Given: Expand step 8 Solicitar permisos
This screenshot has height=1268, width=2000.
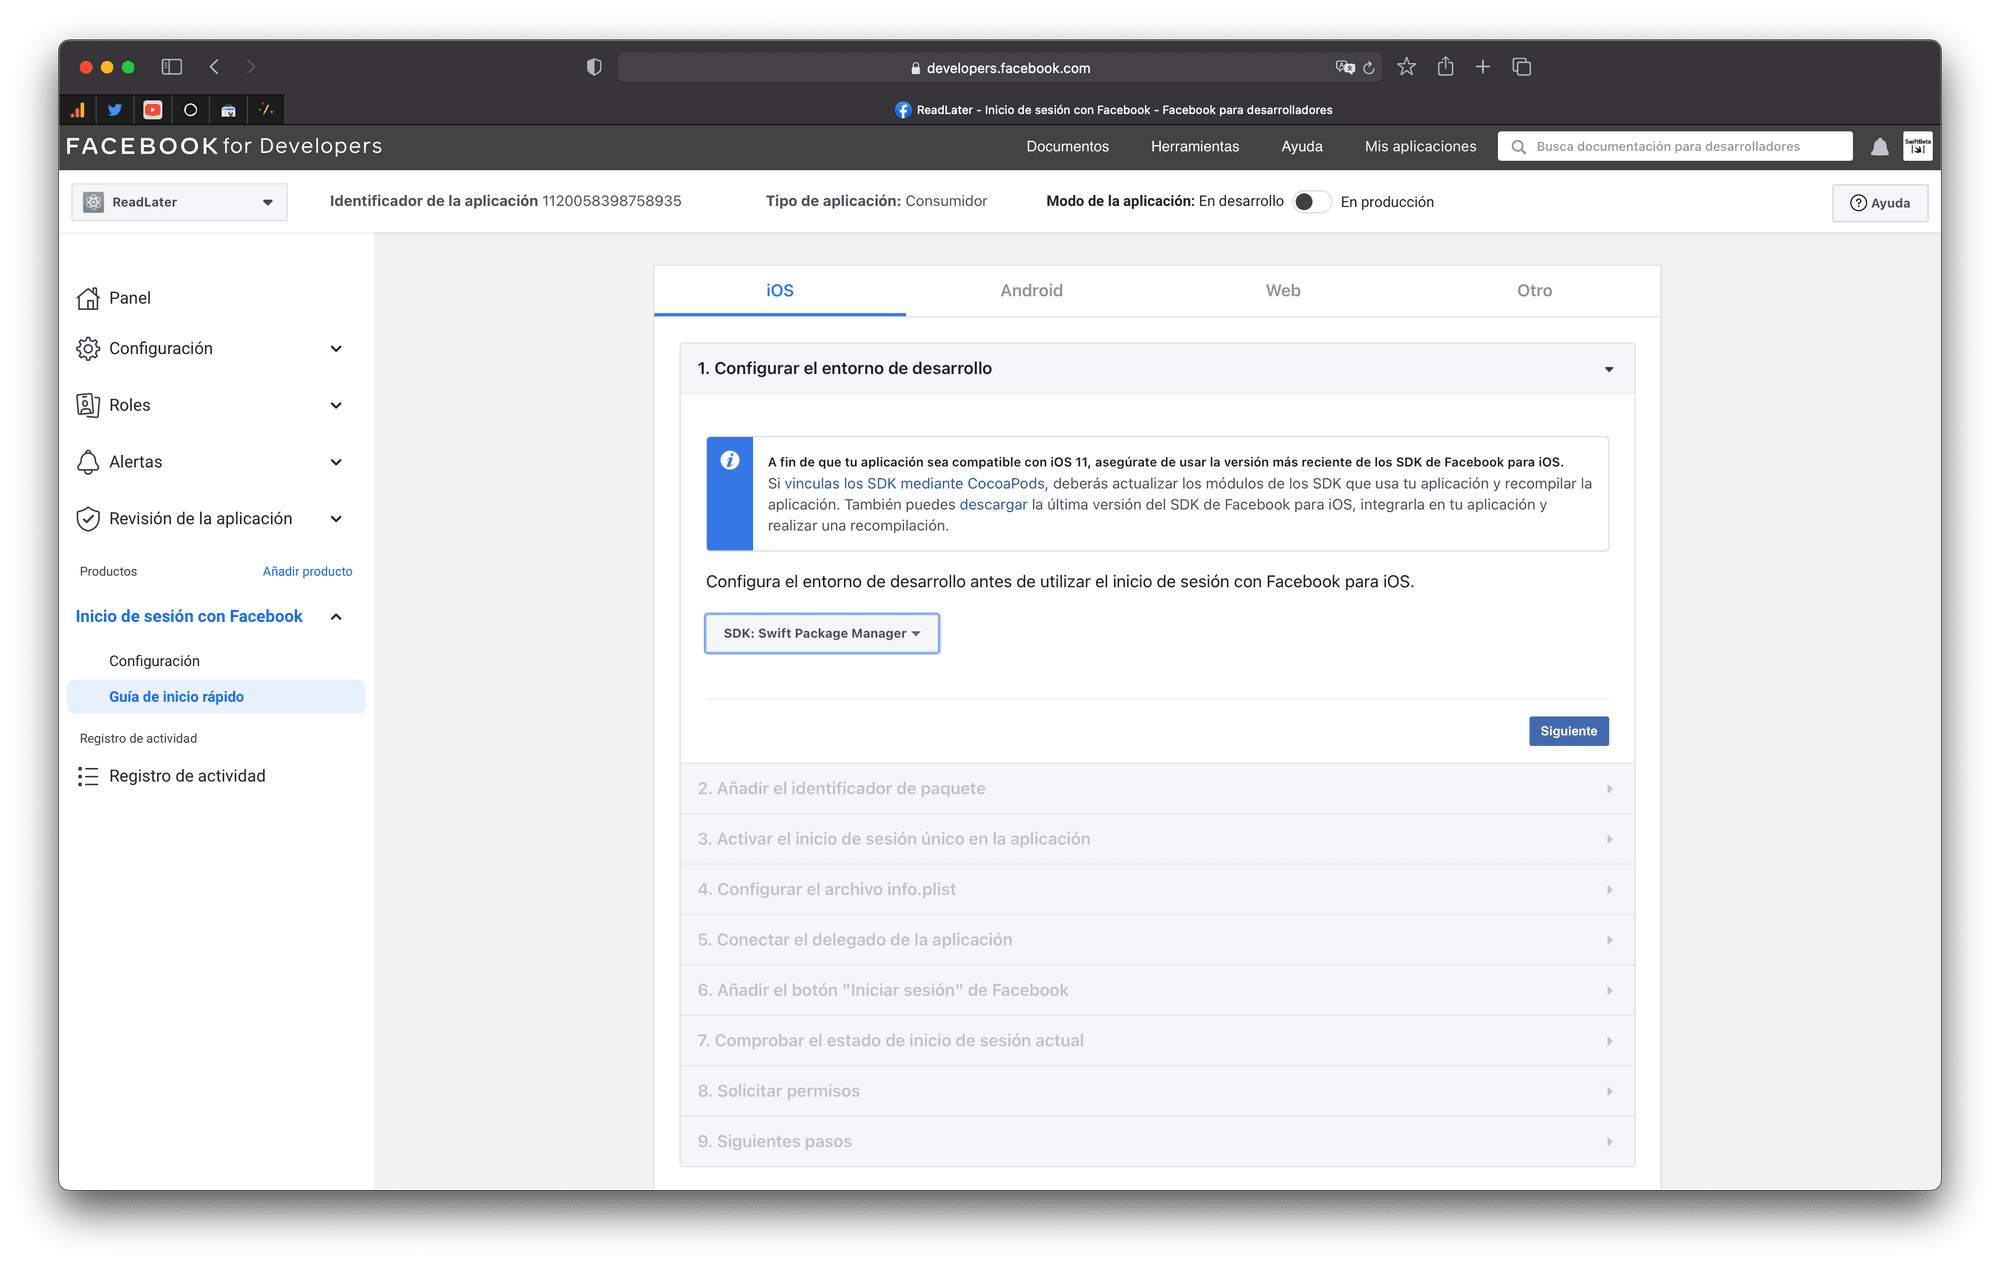Looking at the screenshot, I should click(x=1157, y=1091).
